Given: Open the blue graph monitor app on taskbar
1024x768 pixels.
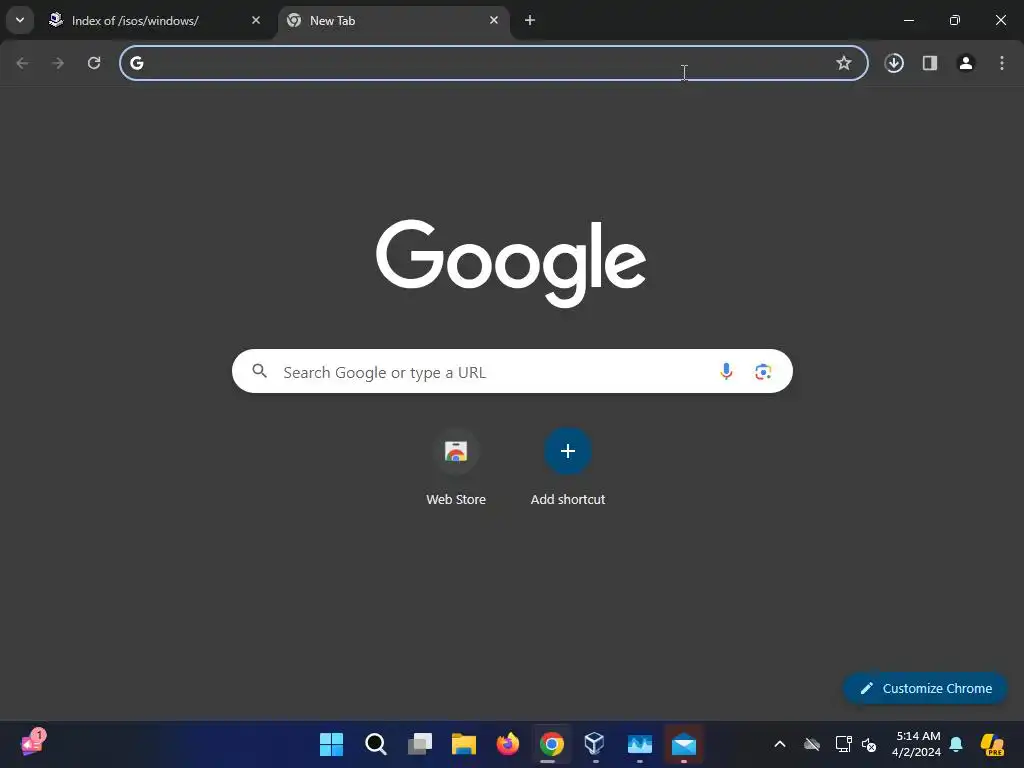Looking at the screenshot, I should (x=639, y=744).
